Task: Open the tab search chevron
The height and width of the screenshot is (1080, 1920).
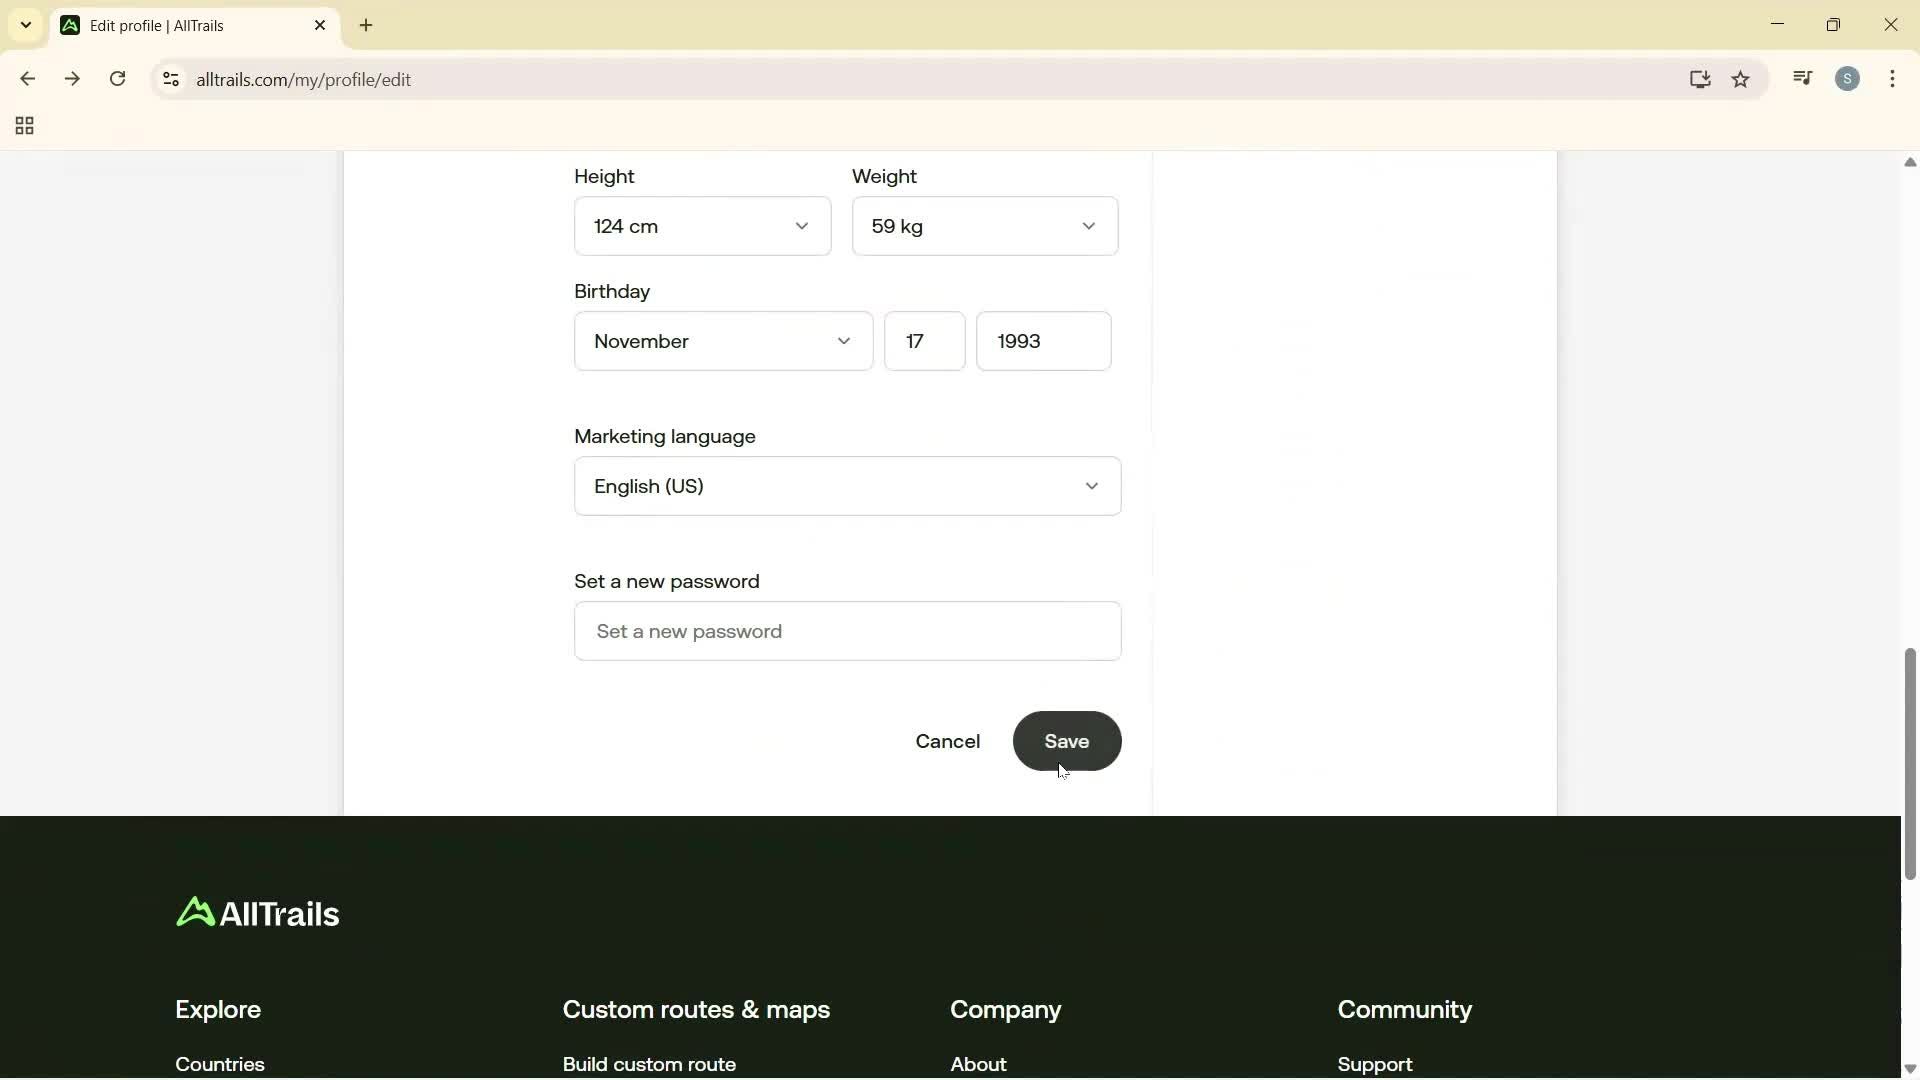Action: pyautogui.click(x=25, y=25)
